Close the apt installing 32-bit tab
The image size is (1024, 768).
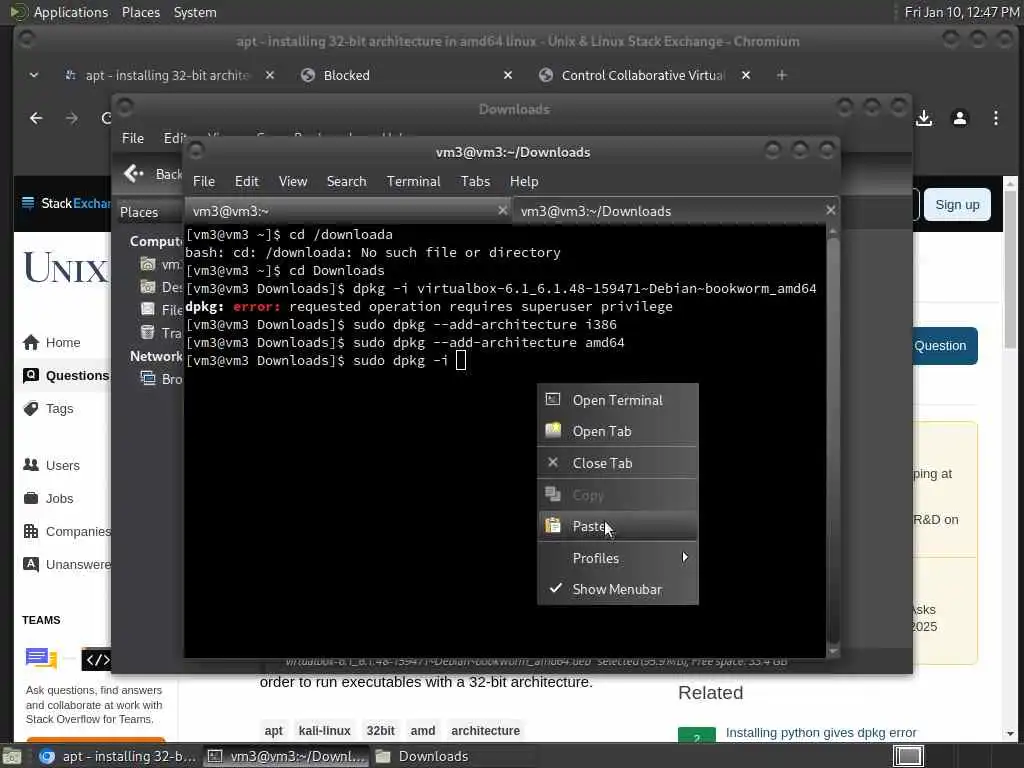point(269,75)
